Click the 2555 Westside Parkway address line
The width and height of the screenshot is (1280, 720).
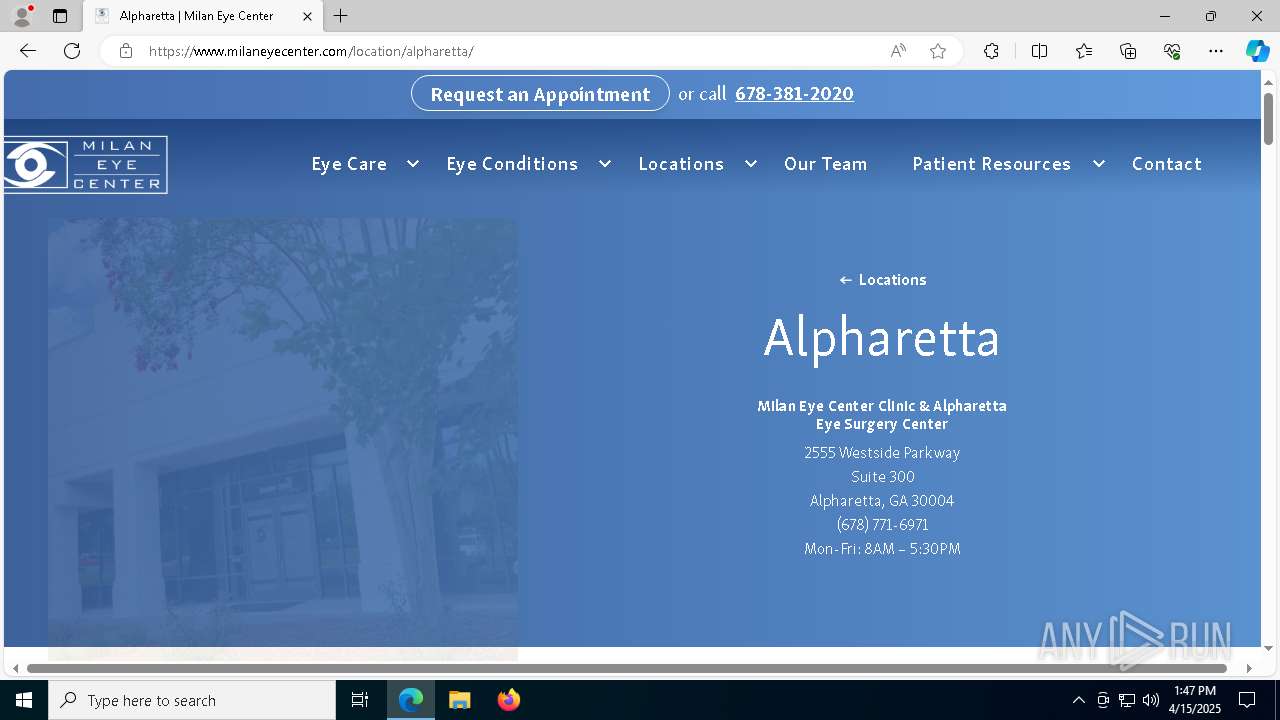pos(882,453)
